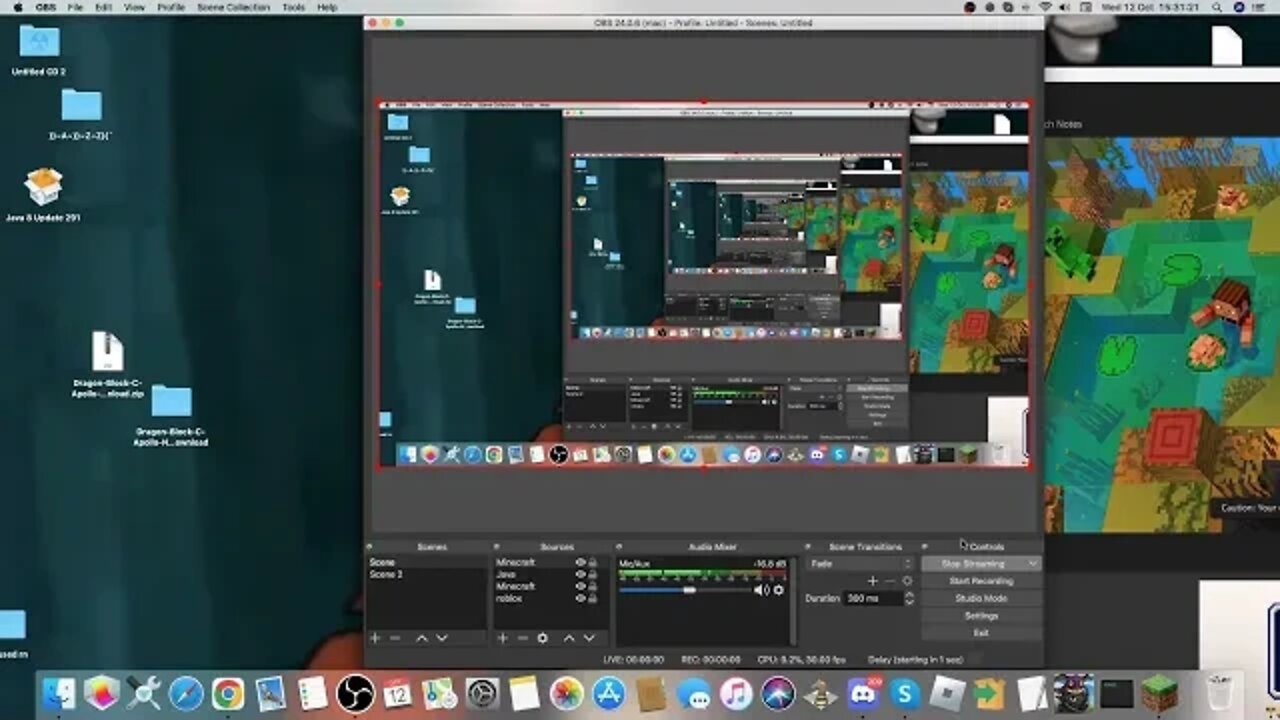This screenshot has height=720, width=1280.
Task: Toggle lock on the roblox source
Action: pyautogui.click(x=592, y=598)
